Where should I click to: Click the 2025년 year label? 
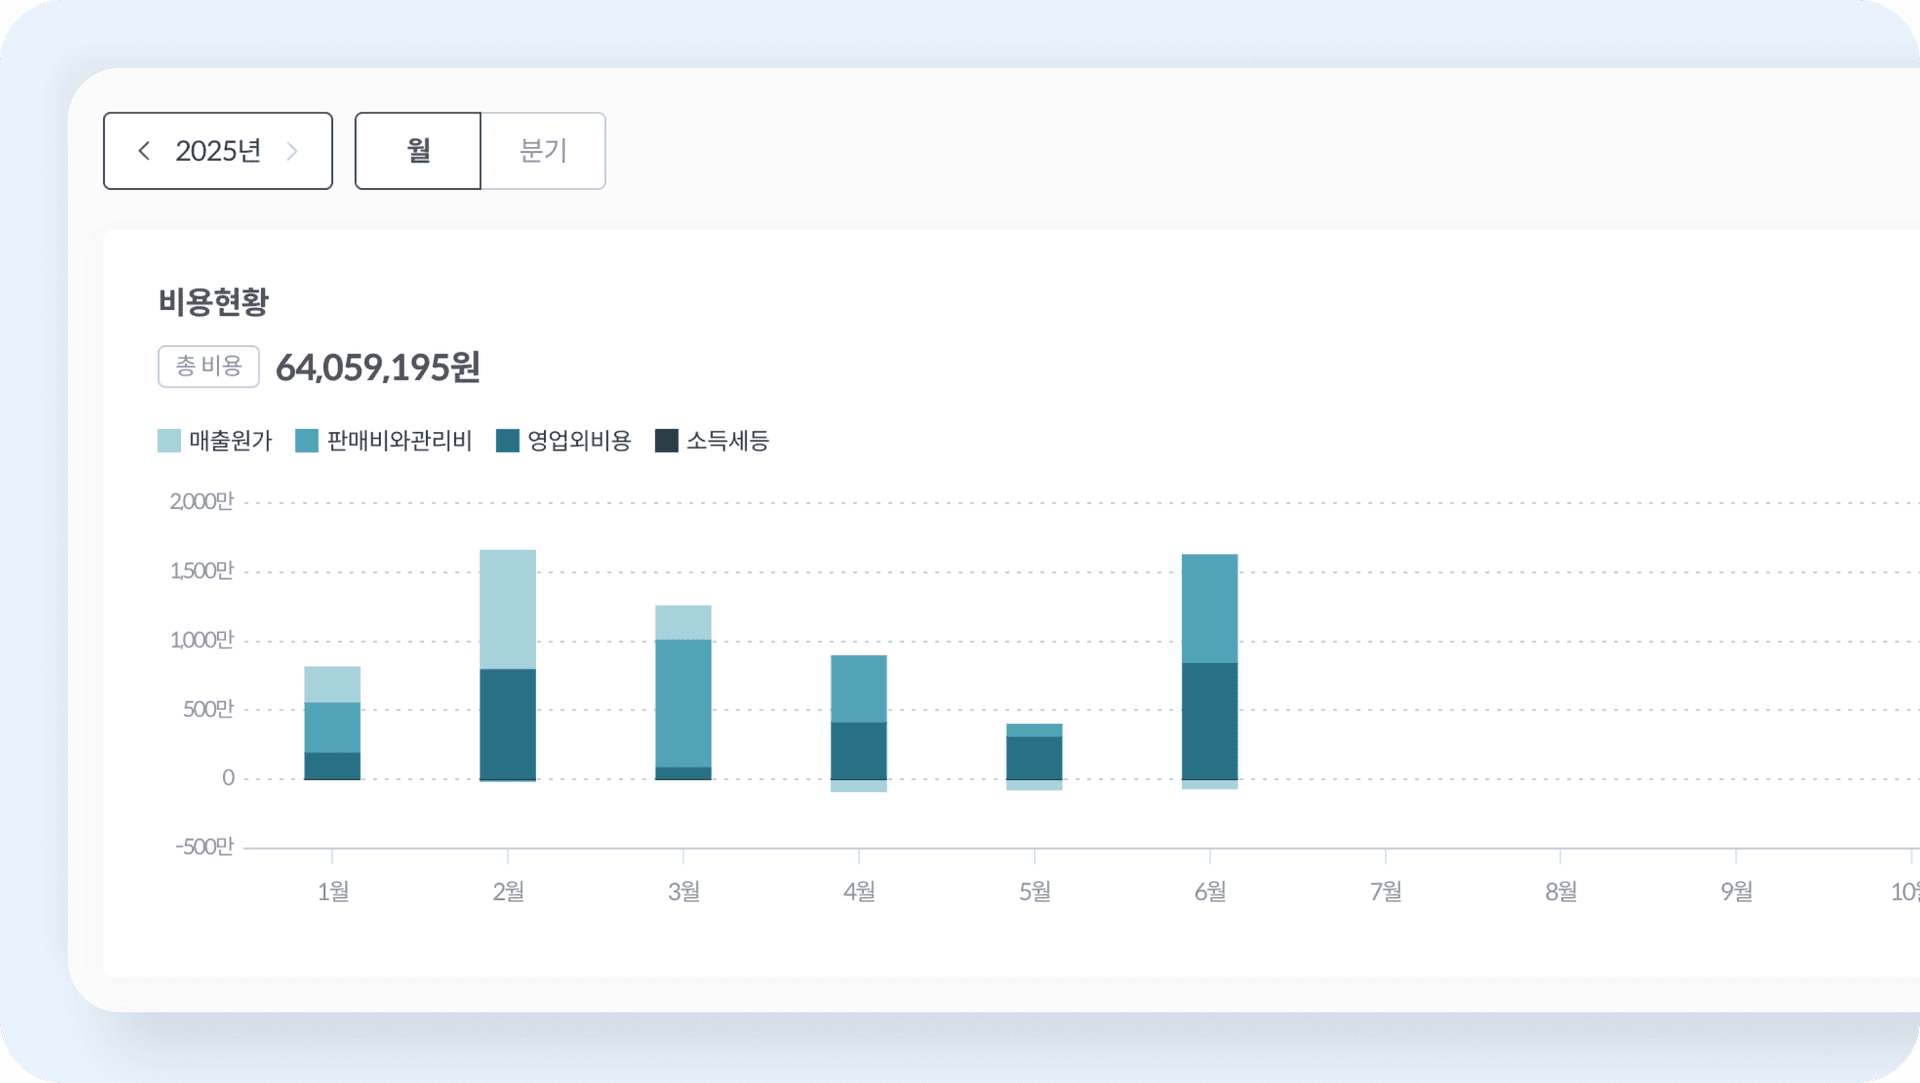click(218, 151)
